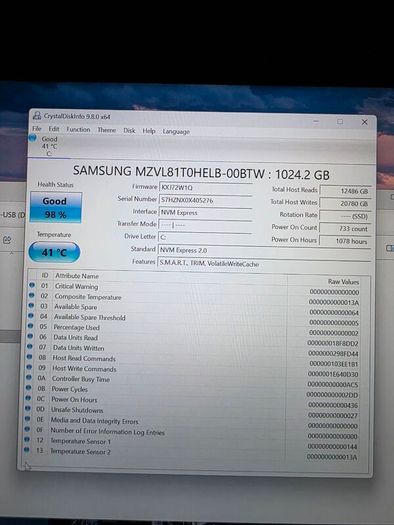Click the Serial Number field
Viewport: 394px width, 525px height.
pyautogui.click(x=205, y=200)
